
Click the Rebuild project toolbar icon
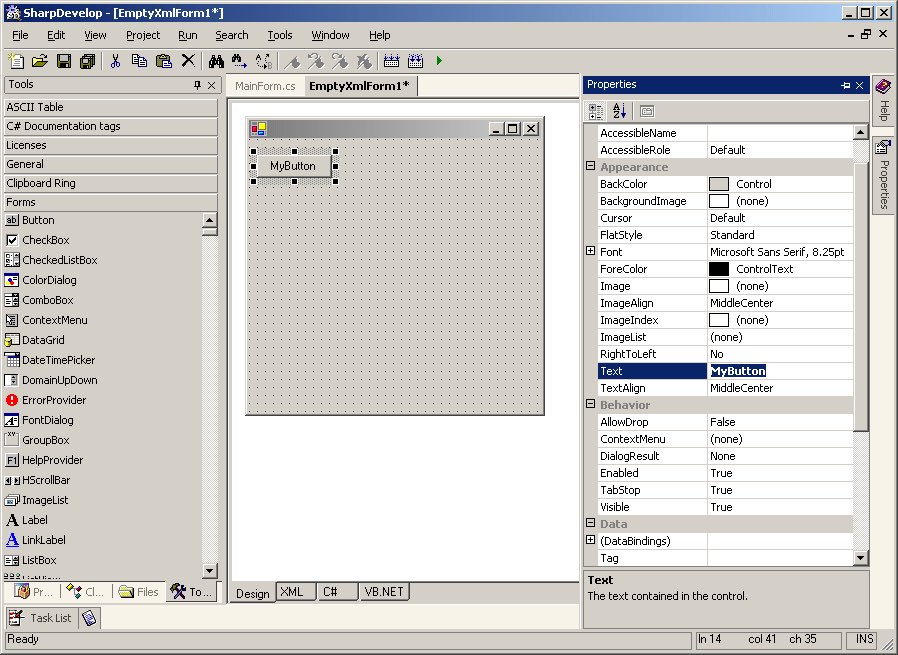tap(415, 61)
